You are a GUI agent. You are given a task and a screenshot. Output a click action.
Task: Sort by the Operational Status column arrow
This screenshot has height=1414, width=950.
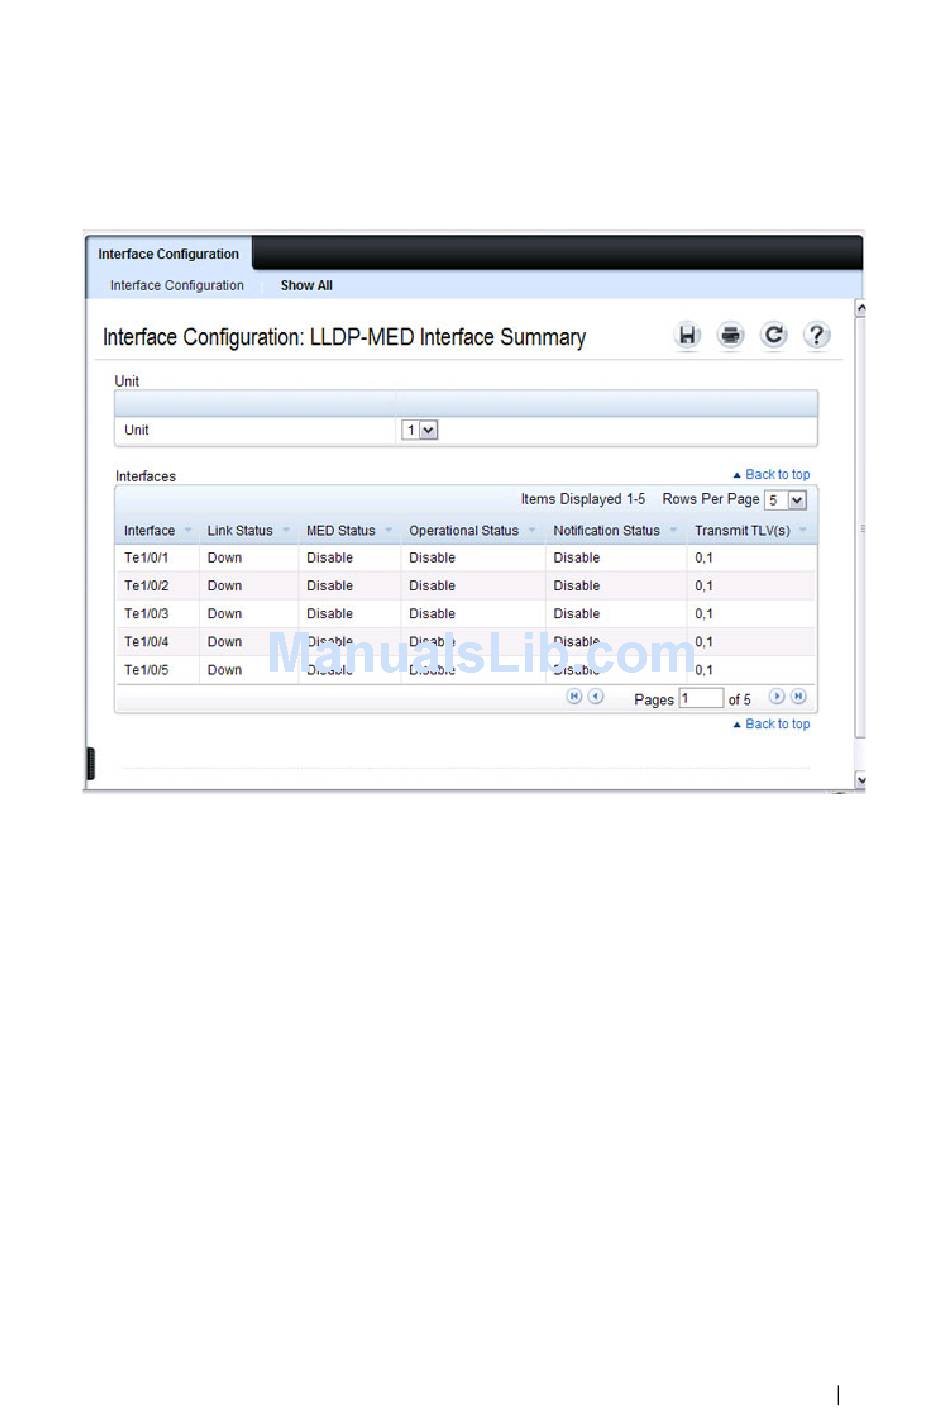tap(532, 530)
